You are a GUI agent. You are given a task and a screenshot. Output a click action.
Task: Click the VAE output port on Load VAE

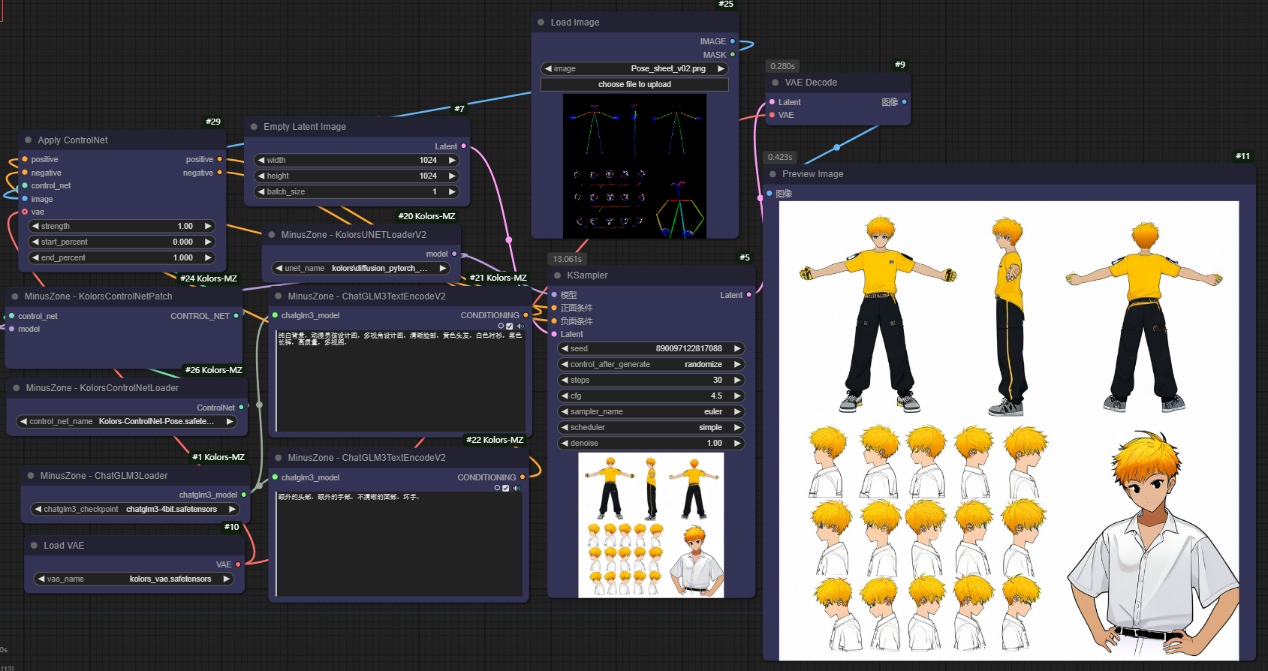pos(237,564)
